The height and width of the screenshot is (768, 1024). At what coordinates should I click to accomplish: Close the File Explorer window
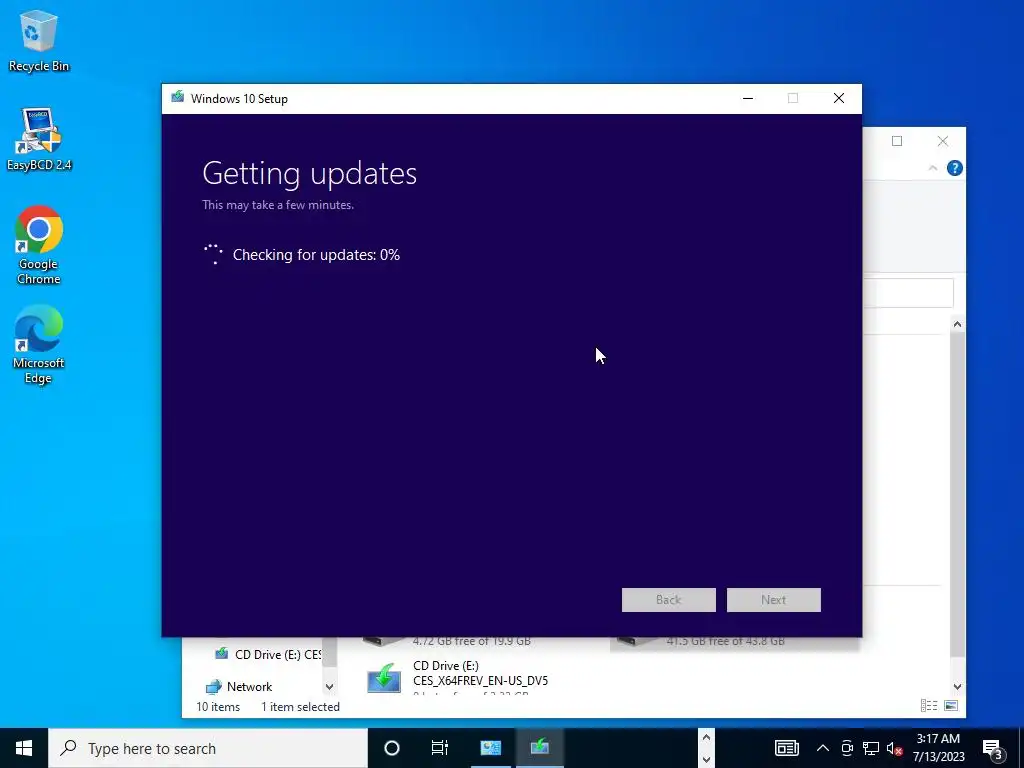942,141
